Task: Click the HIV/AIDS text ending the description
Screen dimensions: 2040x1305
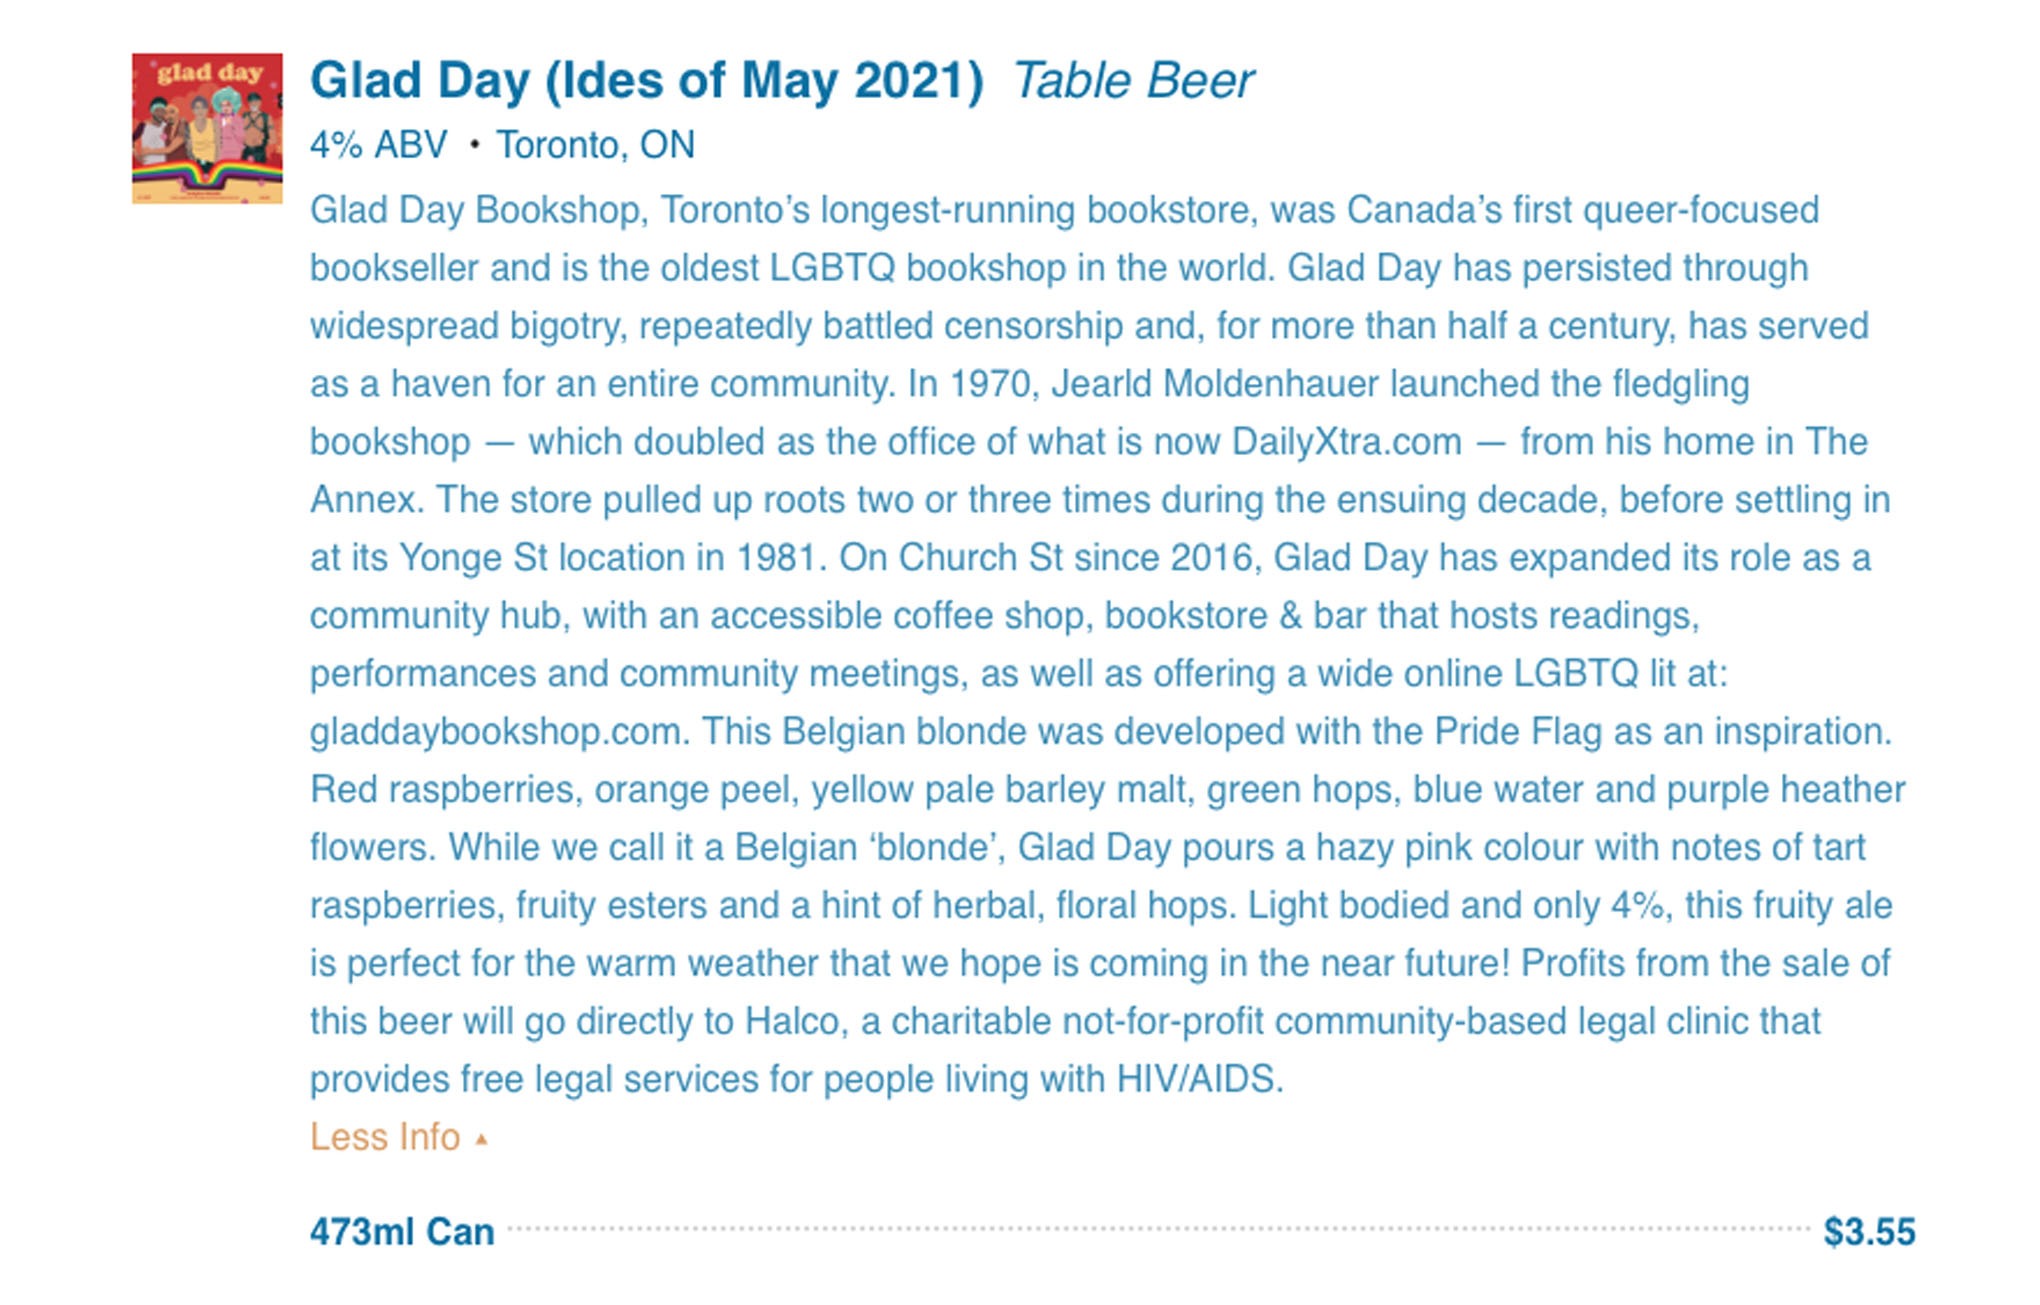Action: (1199, 1079)
